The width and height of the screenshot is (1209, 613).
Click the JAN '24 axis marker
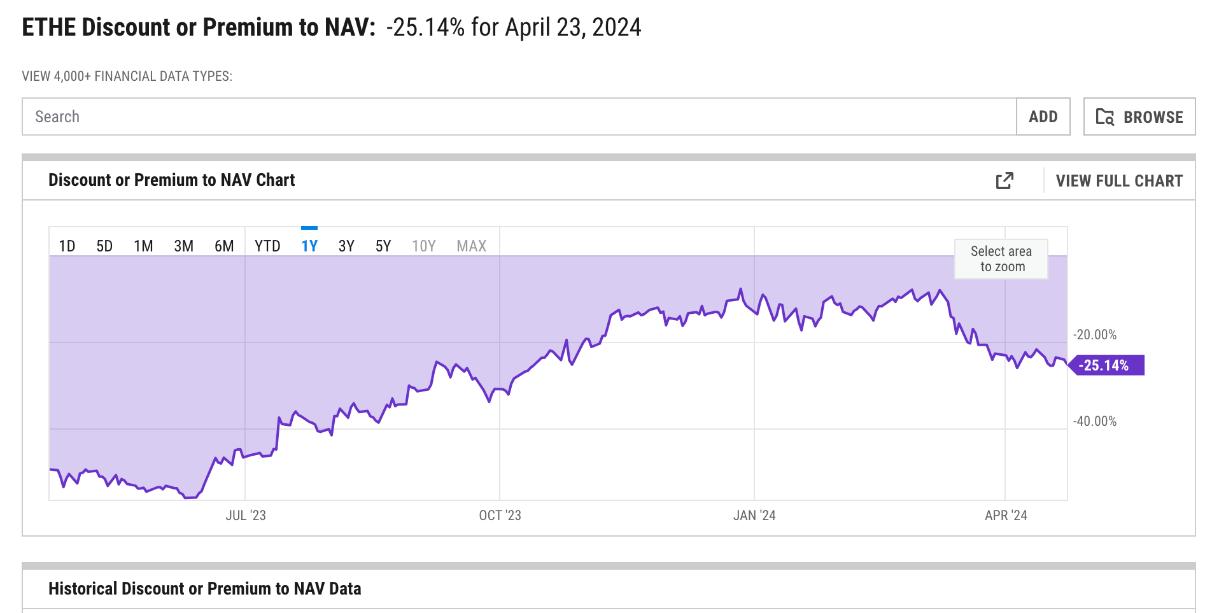pos(754,515)
